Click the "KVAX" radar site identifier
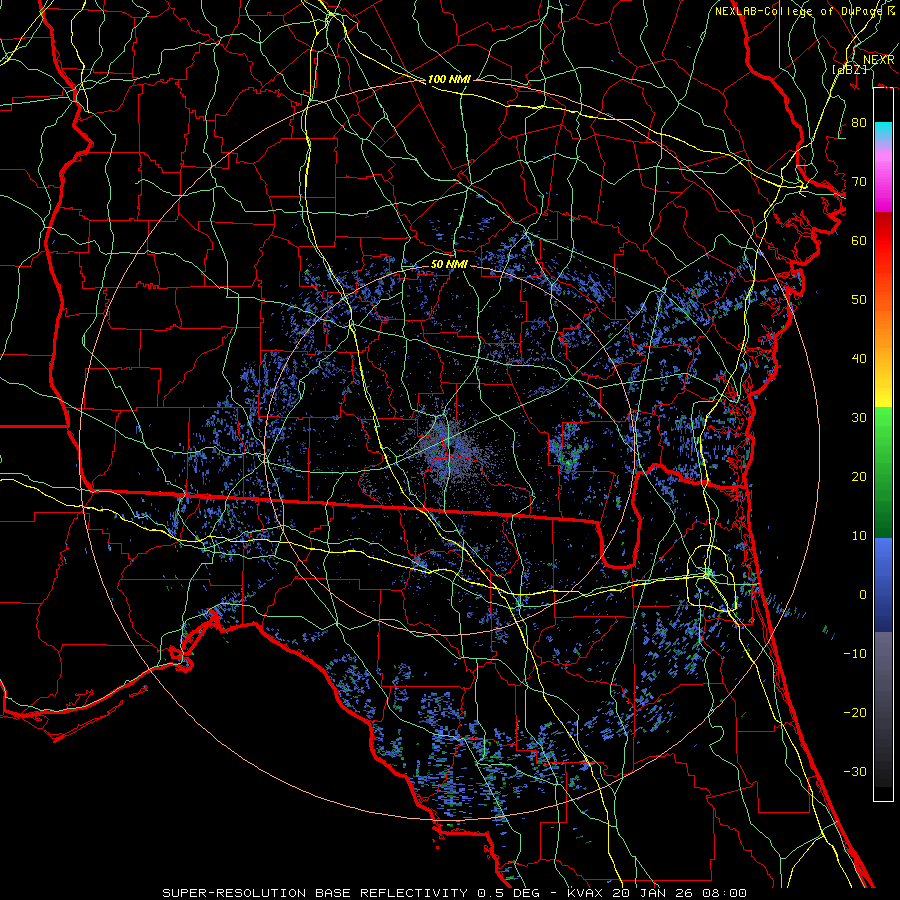This screenshot has height=900, width=900. click(587, 893)
